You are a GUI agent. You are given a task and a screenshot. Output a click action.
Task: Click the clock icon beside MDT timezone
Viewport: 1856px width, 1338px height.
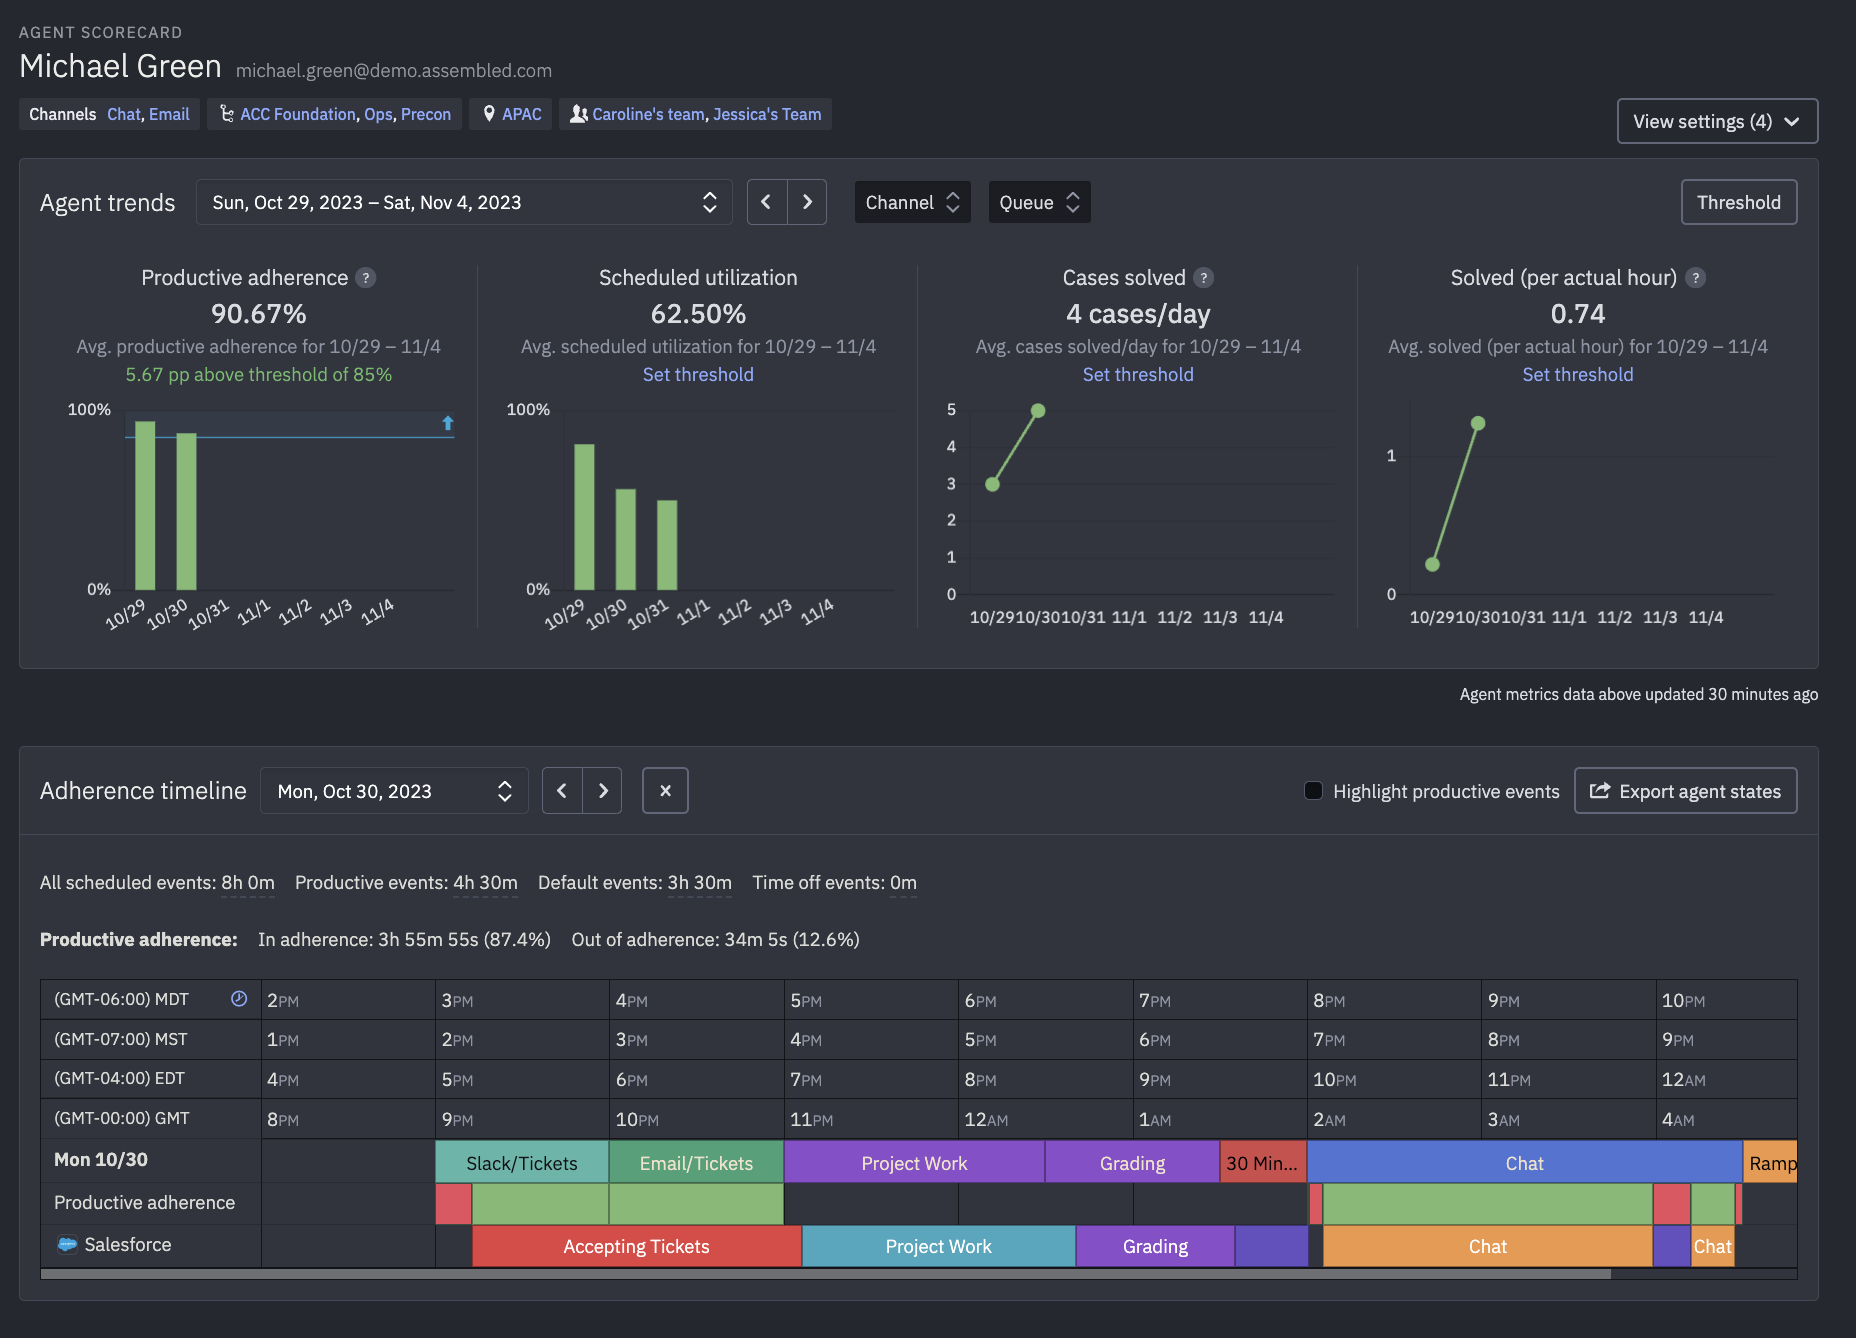239,999
